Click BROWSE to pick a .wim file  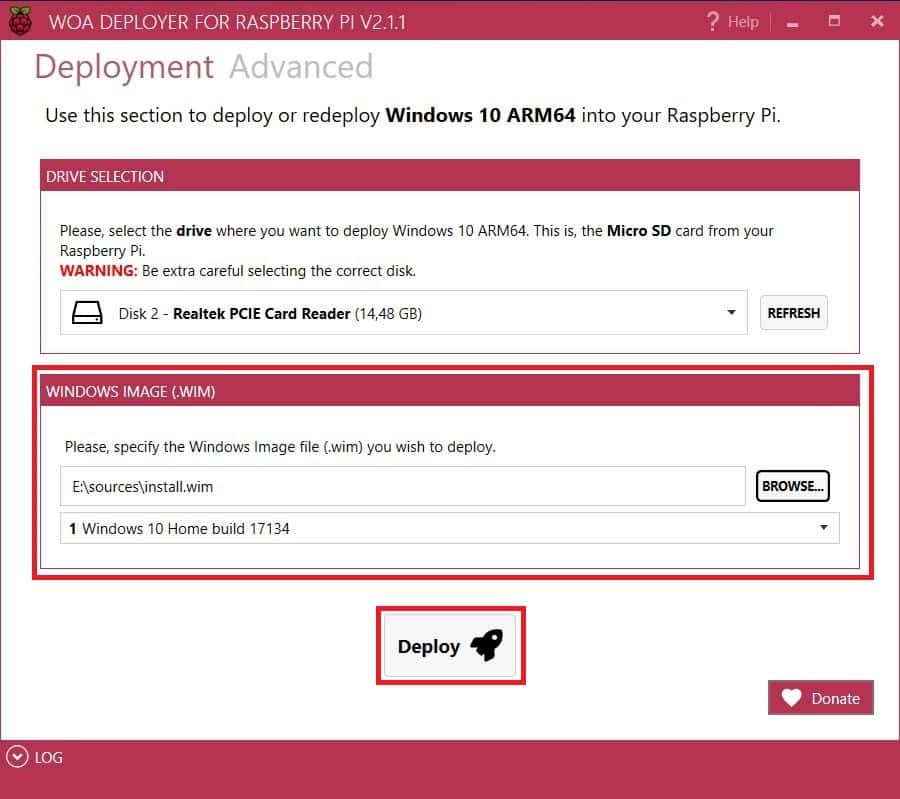(x=793, y=486)
